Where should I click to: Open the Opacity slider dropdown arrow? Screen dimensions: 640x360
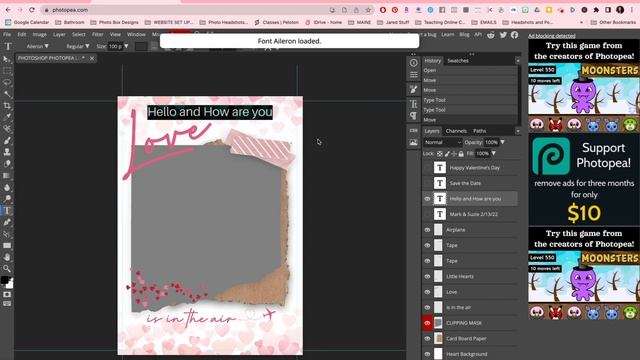click(x=502, y=142)
